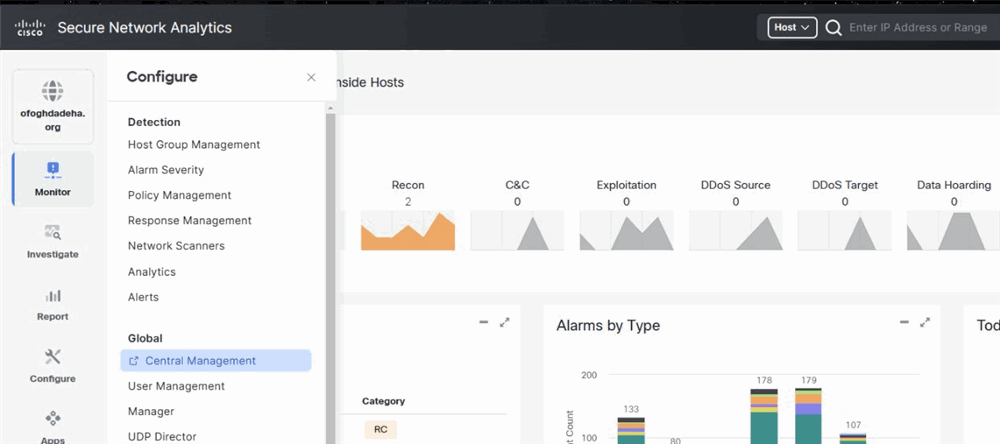Image resolution: width=1000 pixels, height=444 pixels.
Task: Click the Cisco logo
Action: tap(28, 28)
